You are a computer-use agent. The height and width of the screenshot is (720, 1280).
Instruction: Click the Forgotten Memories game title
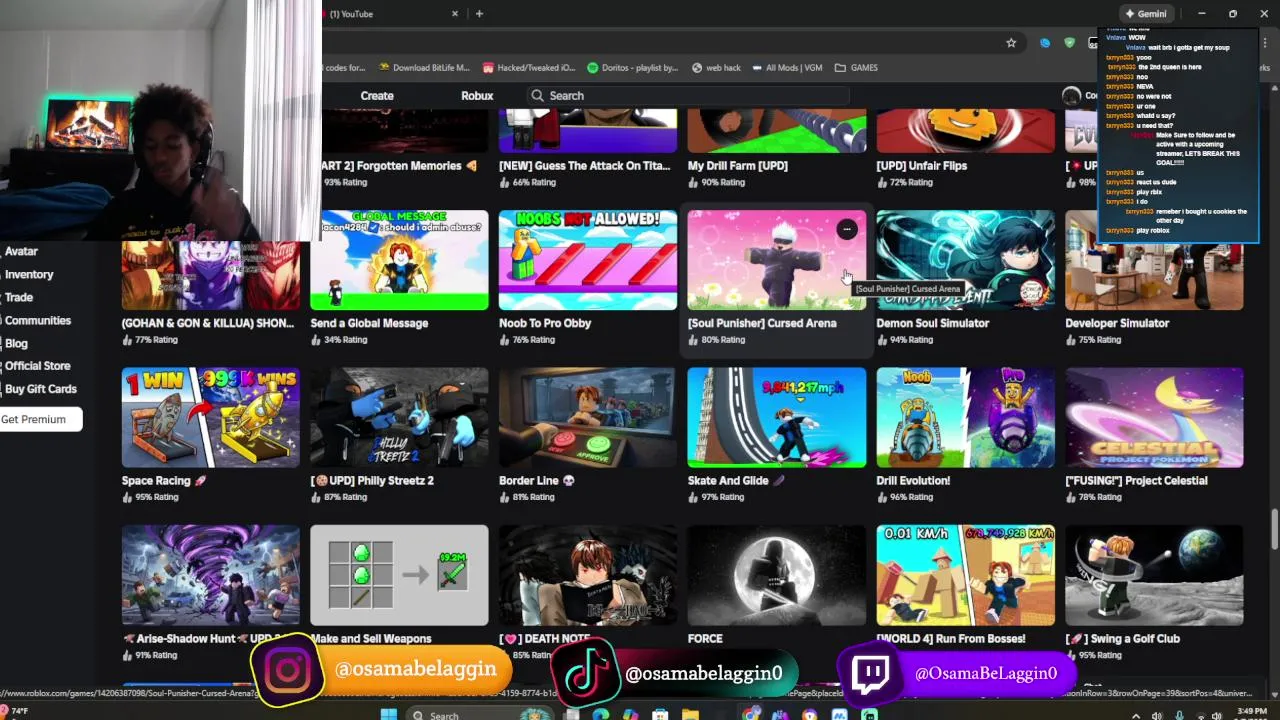pyautogui.click(x=399, y=166)
